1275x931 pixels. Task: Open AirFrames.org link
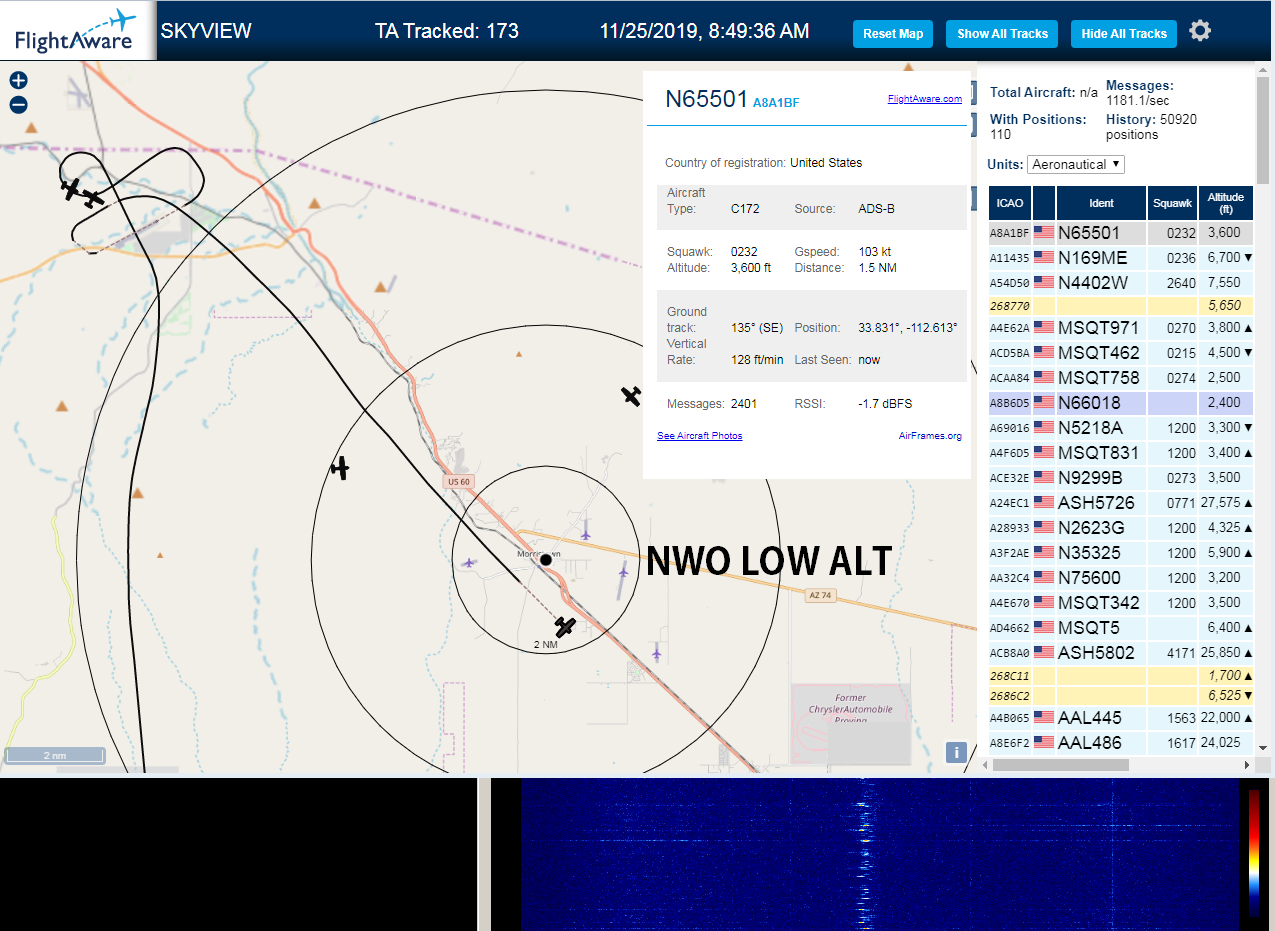(x=930, y=436)
